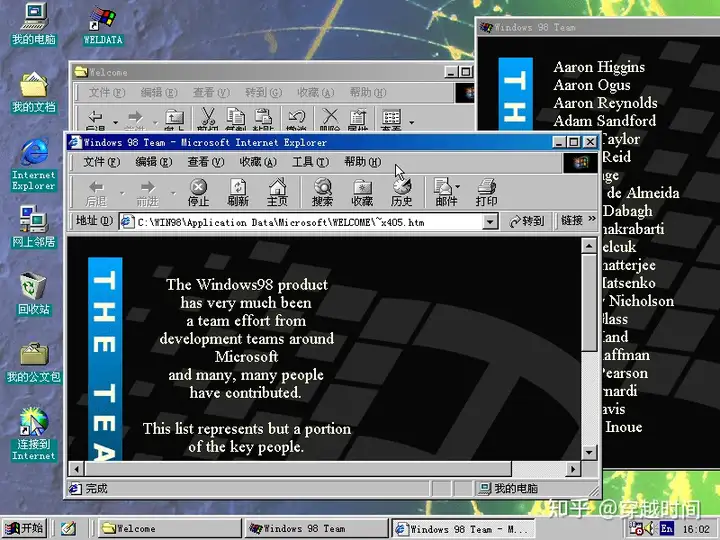This screenshot has height=540, width=720.
Task: Open the 编辑 menu in Internet Explorer
Action: tap(153, 162)
